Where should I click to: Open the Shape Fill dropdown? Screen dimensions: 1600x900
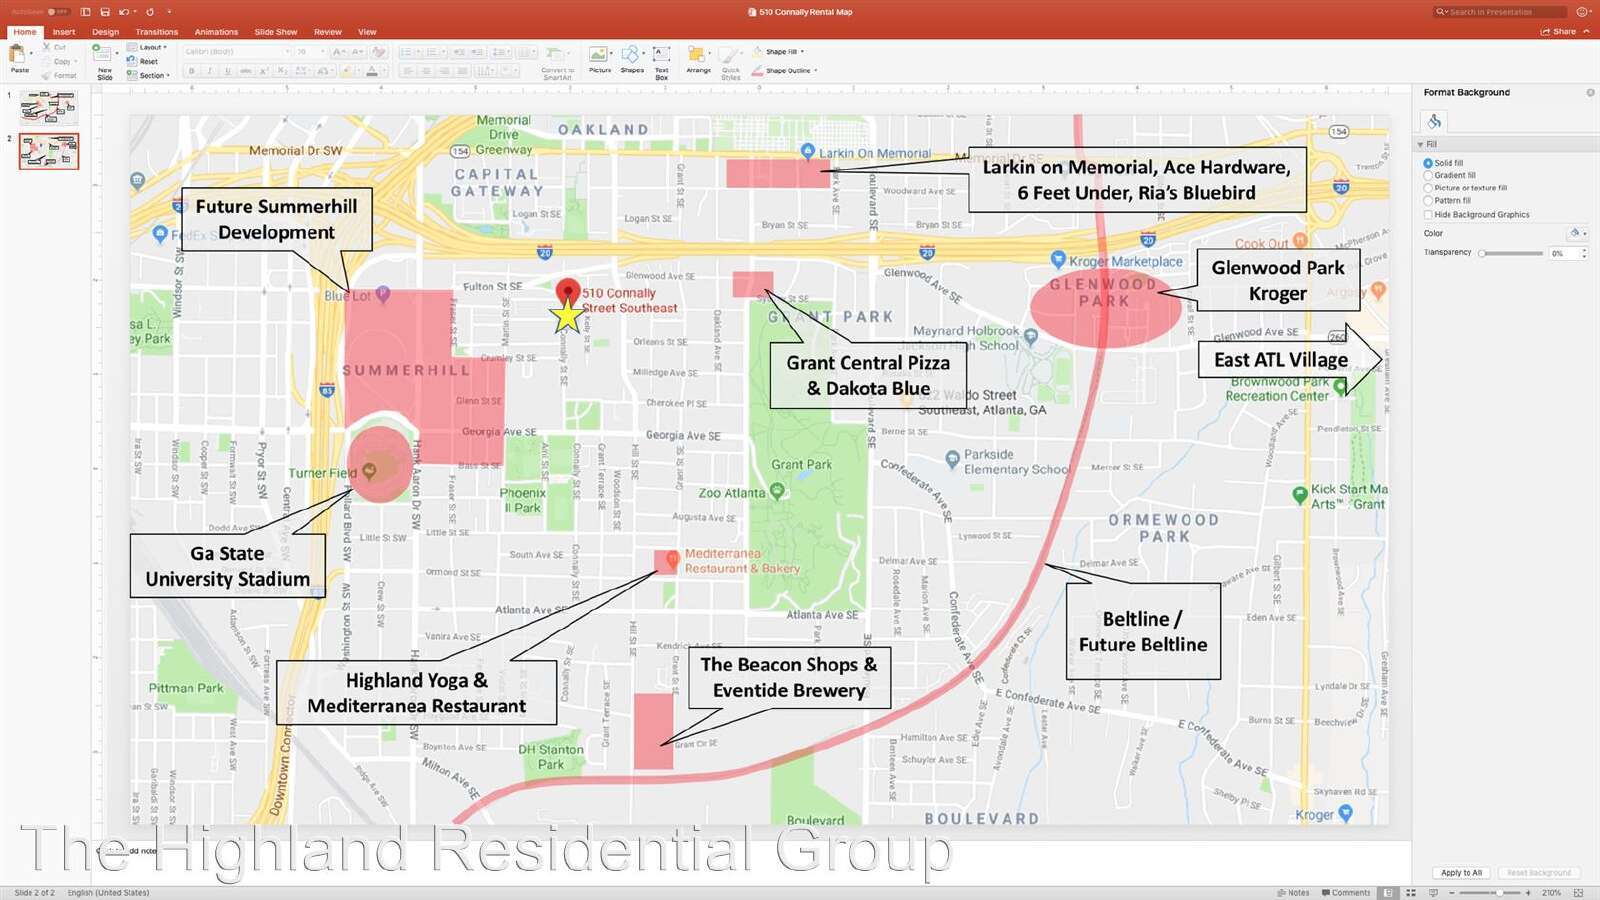click(778, 52)
